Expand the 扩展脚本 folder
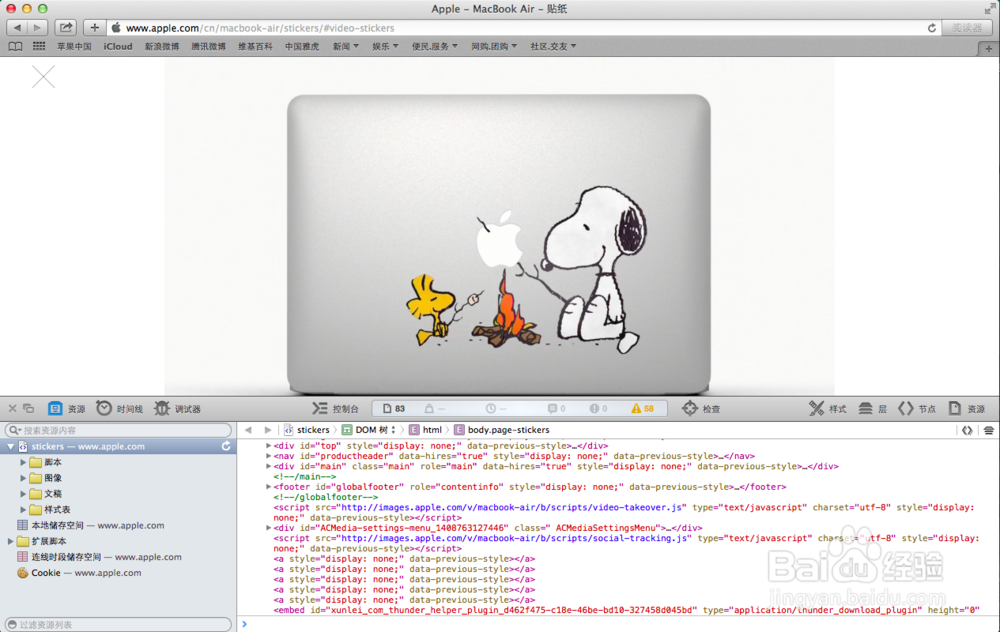 coord(10,541)
